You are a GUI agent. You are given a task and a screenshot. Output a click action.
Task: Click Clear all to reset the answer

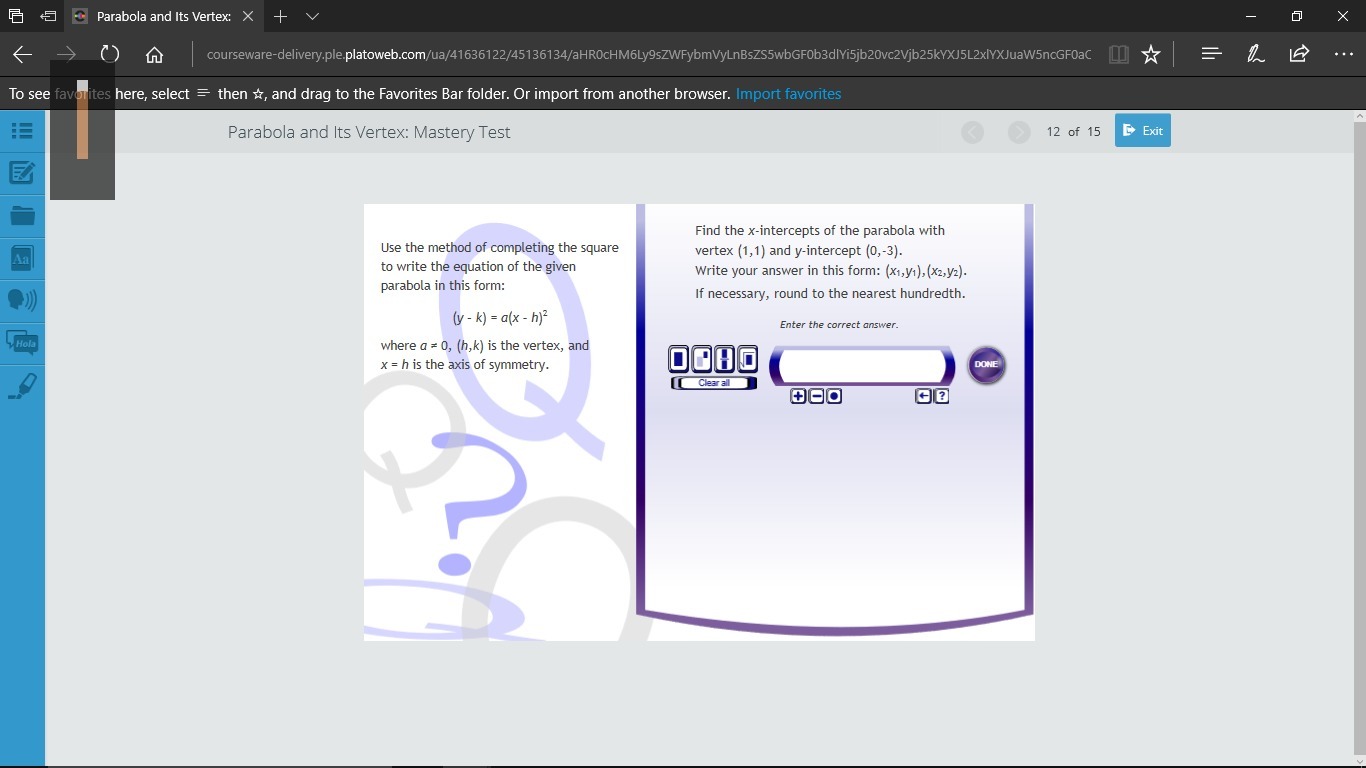pos(714,383)
